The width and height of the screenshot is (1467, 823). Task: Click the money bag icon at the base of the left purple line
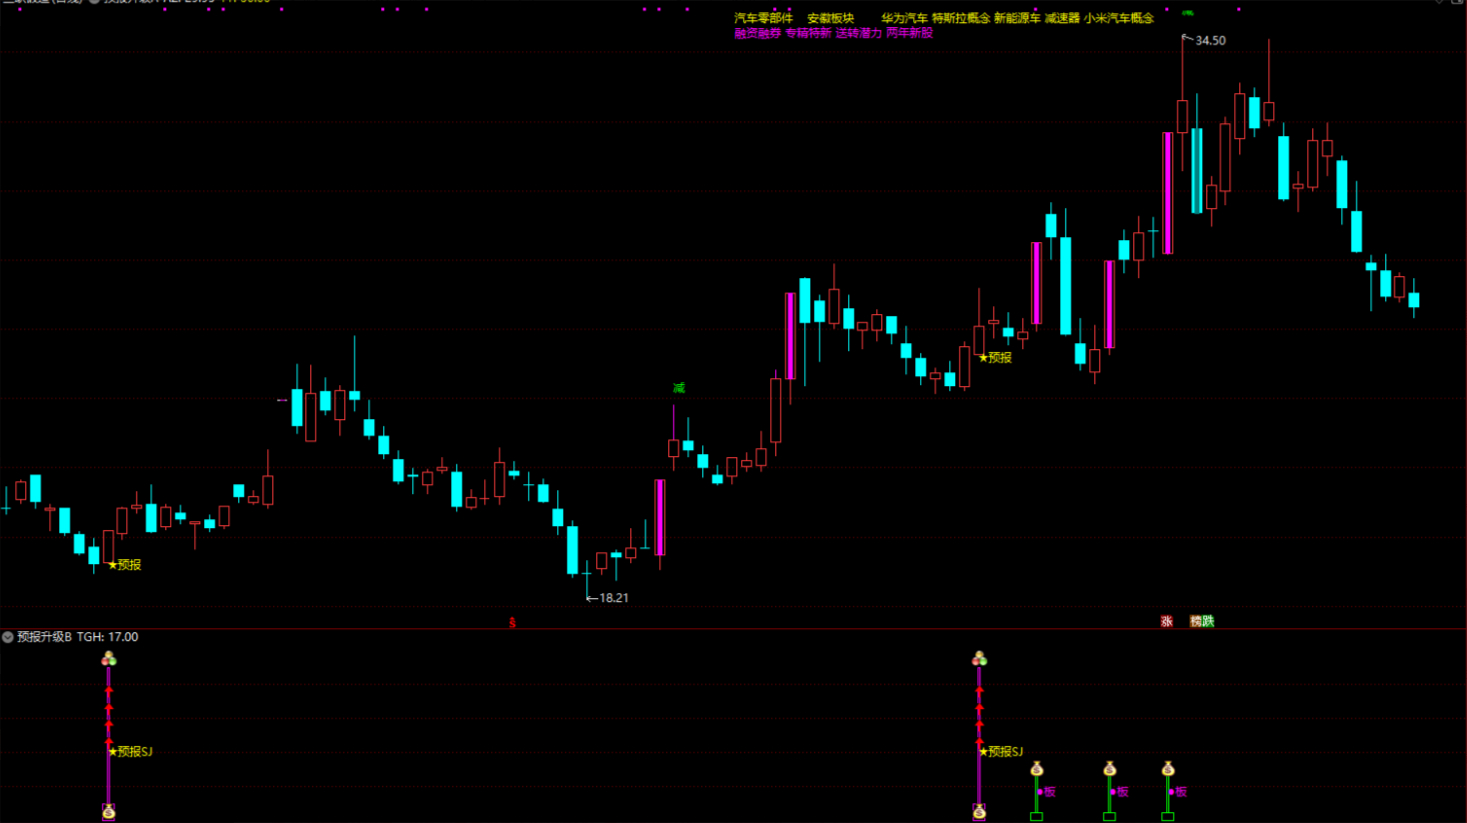109,812
